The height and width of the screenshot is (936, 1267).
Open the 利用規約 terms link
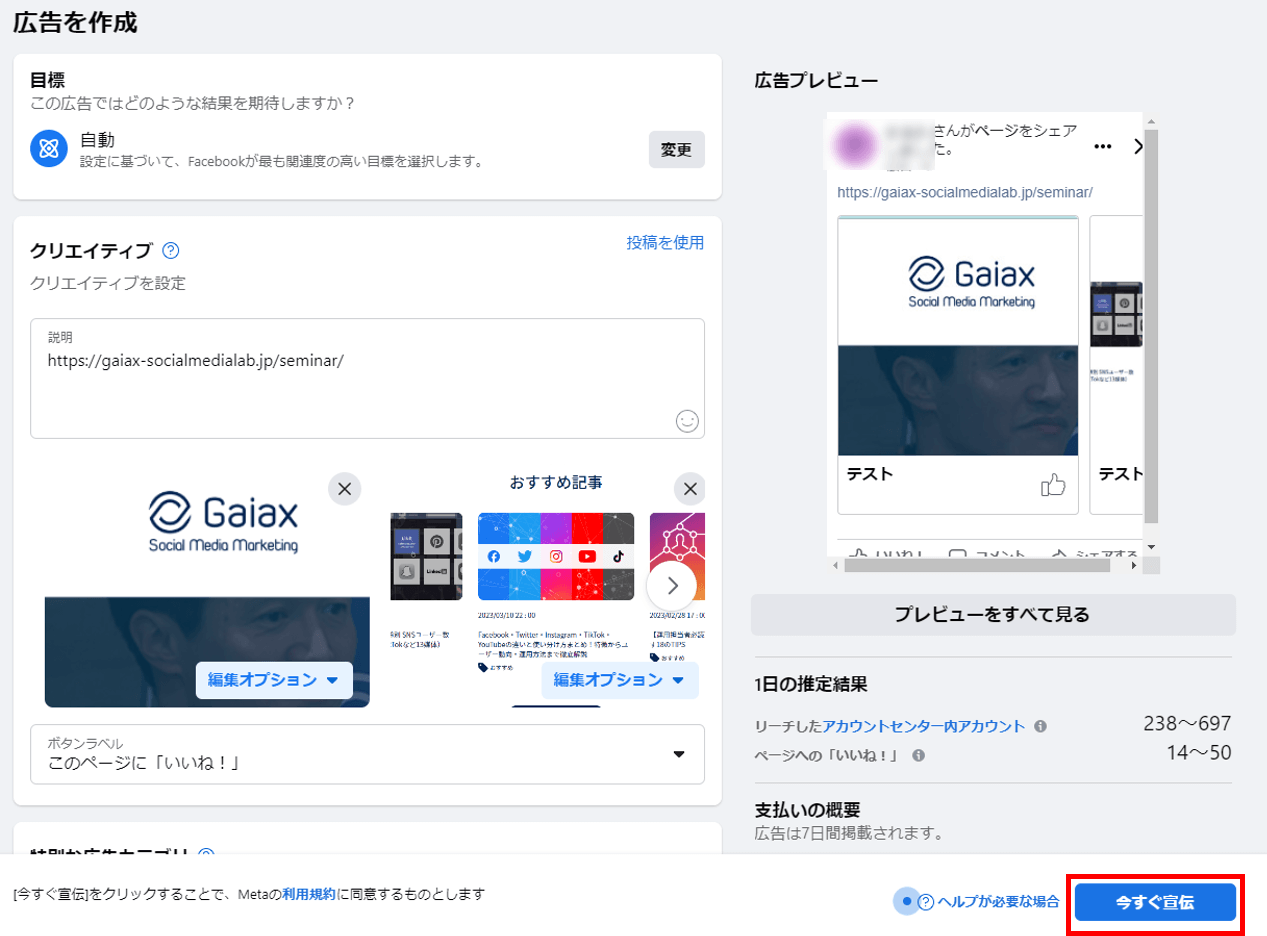(x=309, y=894)
